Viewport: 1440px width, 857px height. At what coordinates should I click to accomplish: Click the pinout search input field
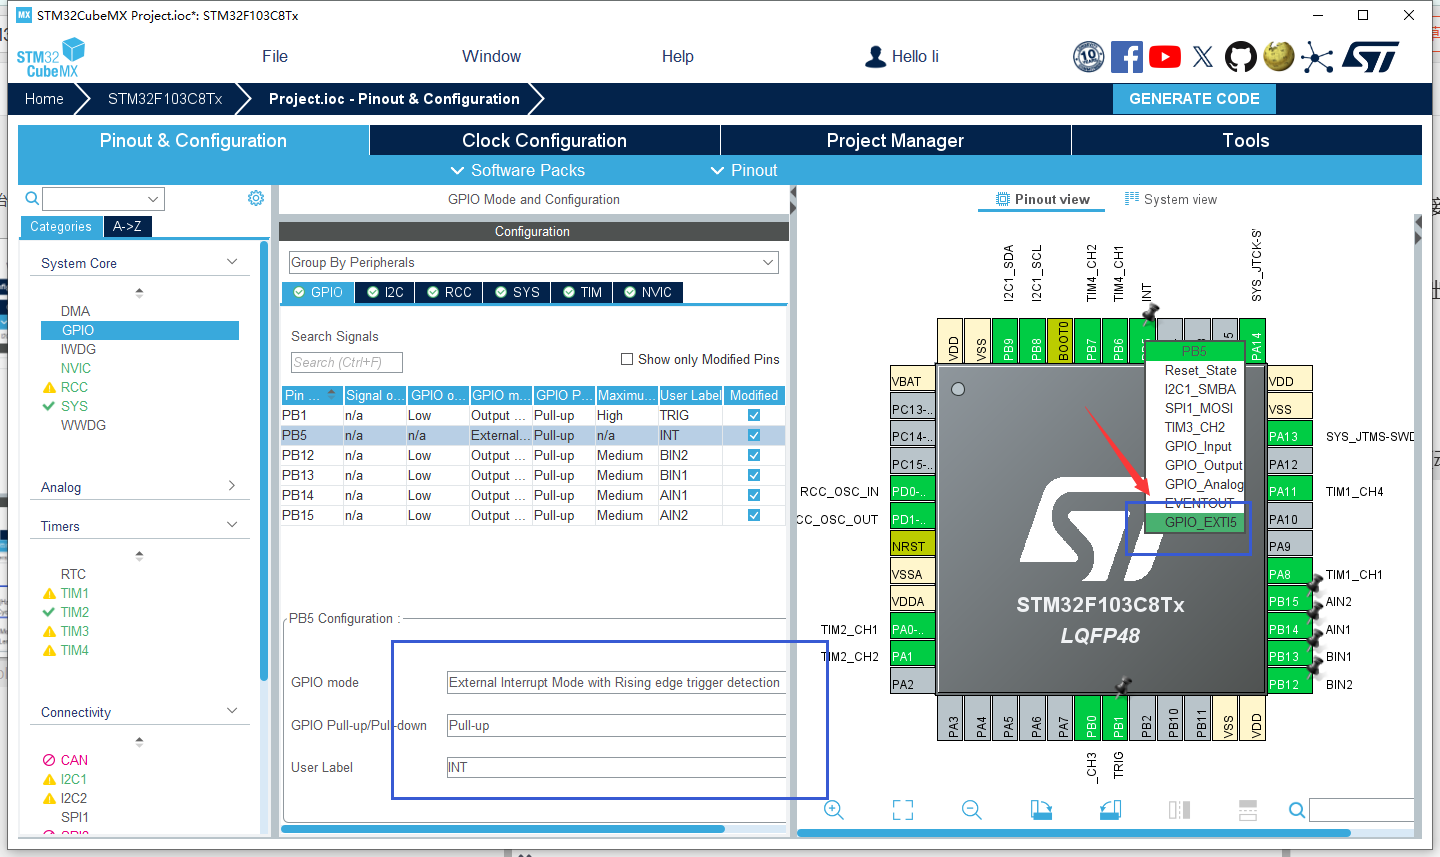[x=1361, y=810]
